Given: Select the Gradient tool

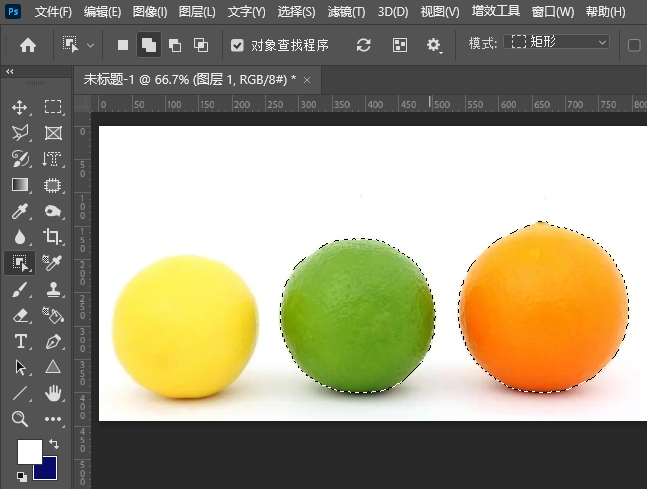Looking at the screenshot, I should click(20, 185).
